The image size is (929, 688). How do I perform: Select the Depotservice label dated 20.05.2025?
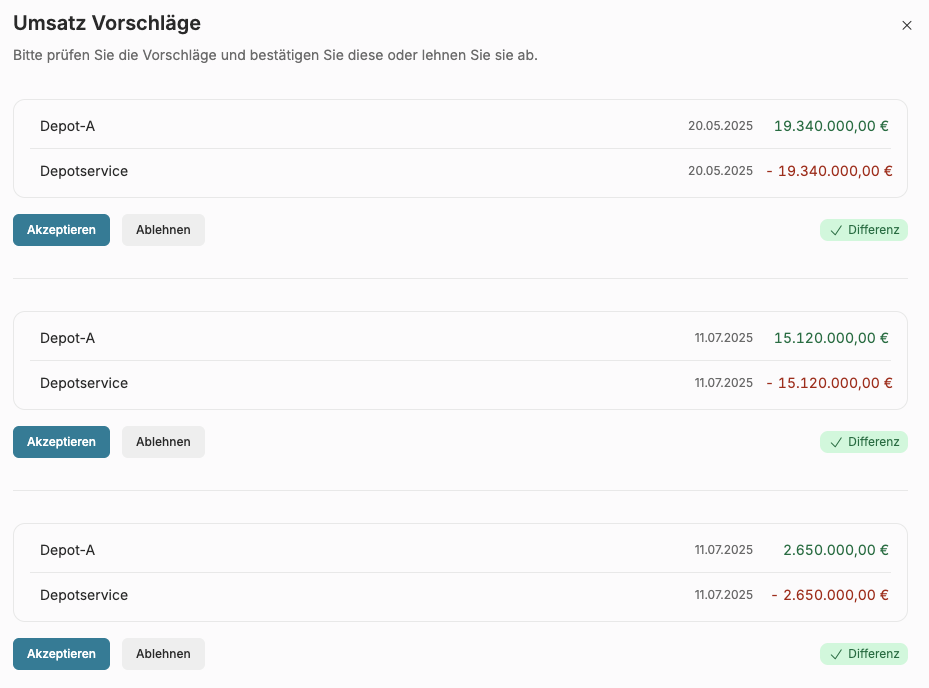(84, 171)
